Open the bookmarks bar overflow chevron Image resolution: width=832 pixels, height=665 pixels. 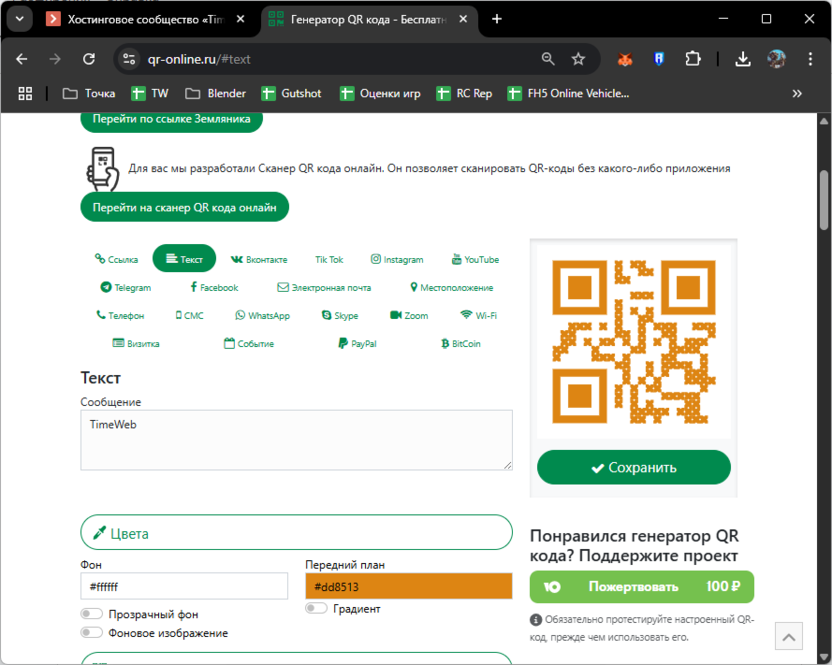[x=797, y=93]
